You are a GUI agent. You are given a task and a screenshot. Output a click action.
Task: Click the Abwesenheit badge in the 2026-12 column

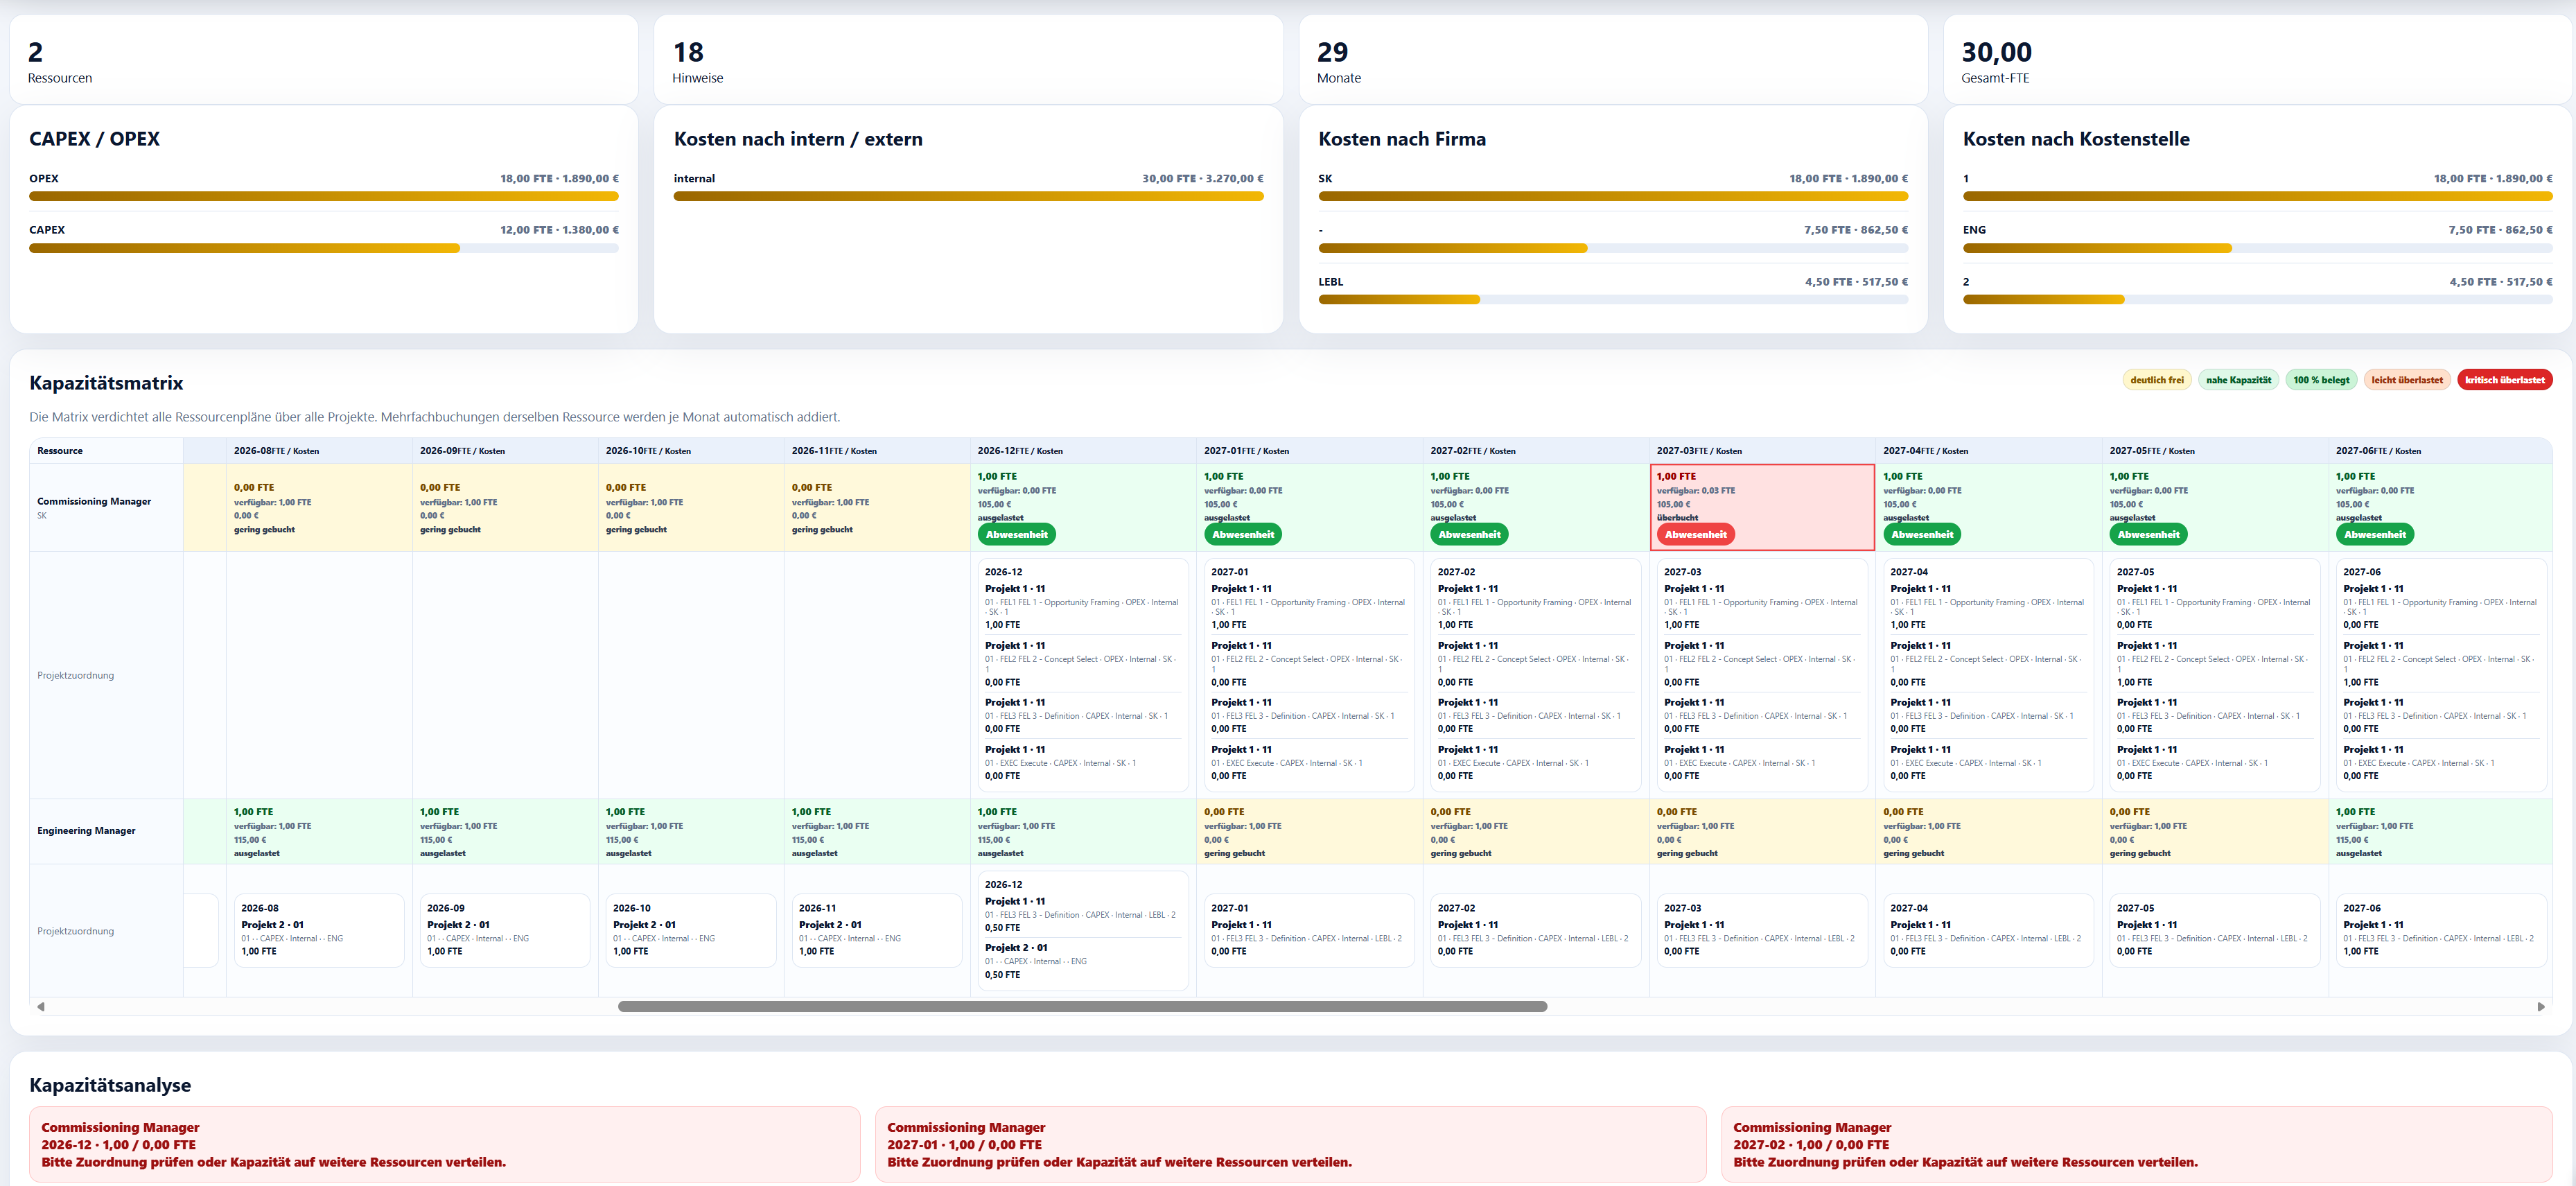tap(1016, 534)
